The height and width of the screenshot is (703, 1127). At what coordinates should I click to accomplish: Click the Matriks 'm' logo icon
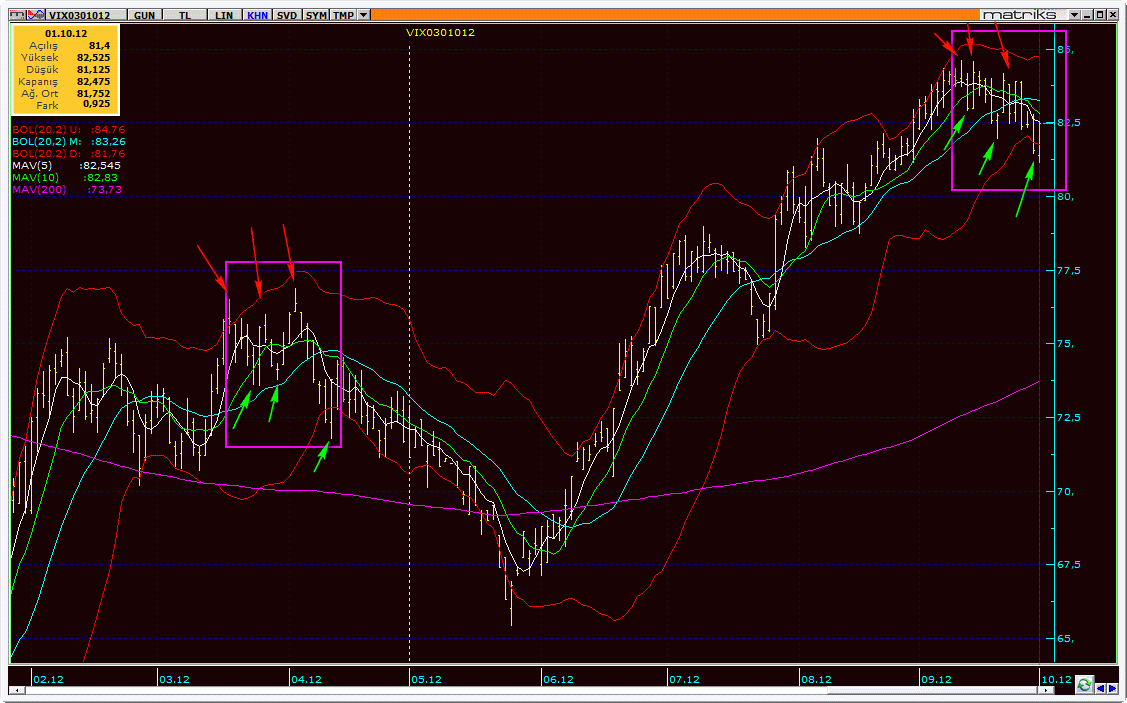(x=17, y=14)
